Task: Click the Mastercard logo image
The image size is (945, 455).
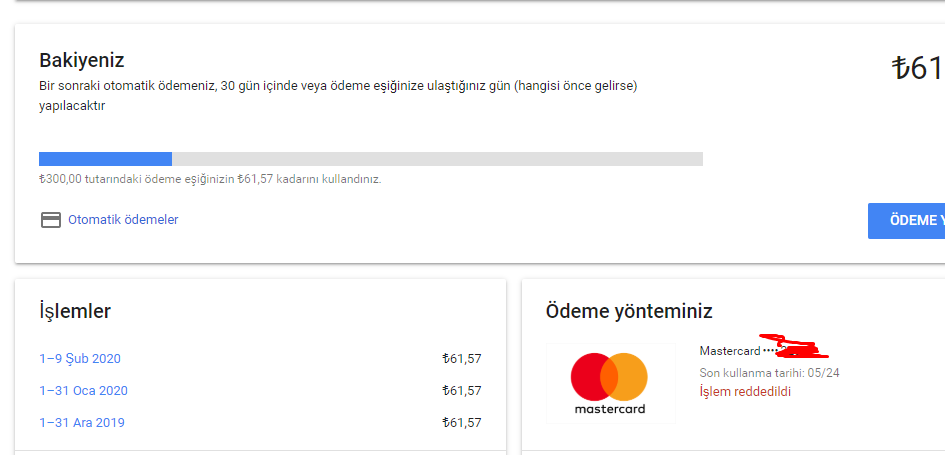Action: point(609,383)
